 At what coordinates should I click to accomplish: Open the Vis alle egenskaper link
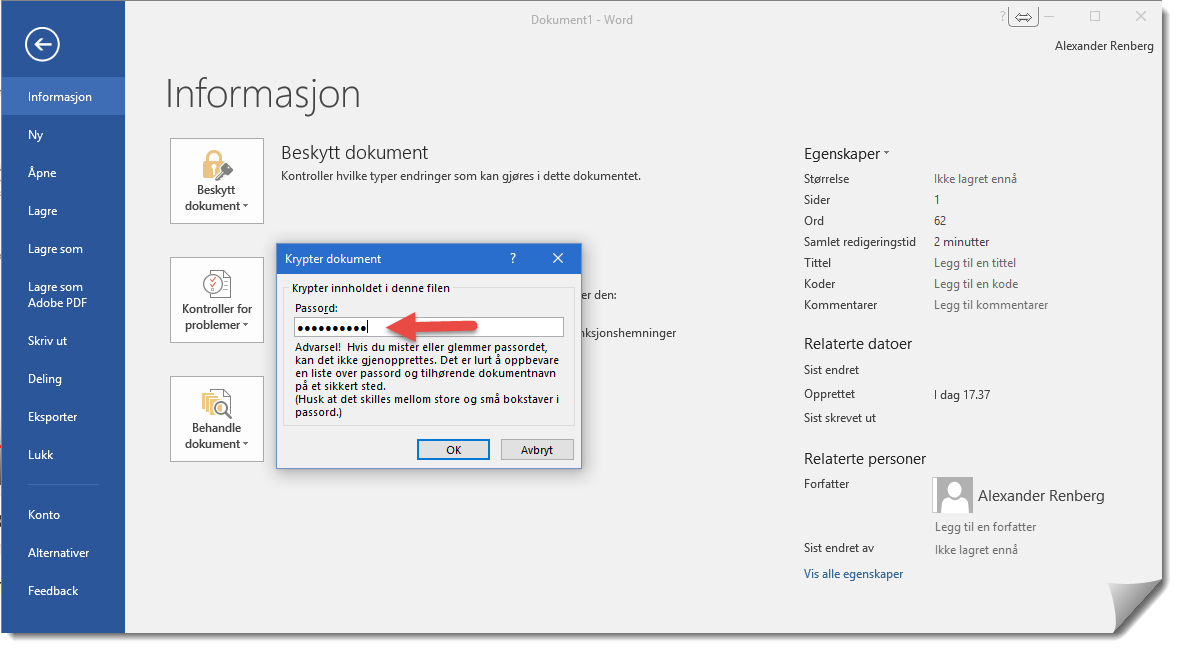853,574
